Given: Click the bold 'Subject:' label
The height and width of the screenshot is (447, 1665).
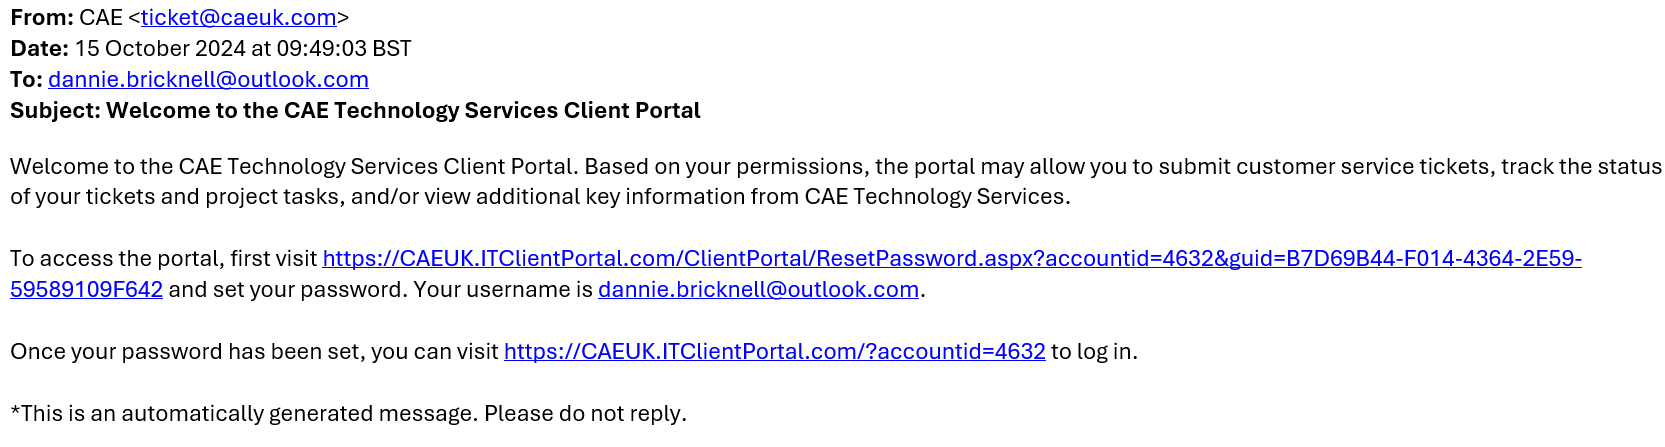Looking at the screenshot, I should click(x=55, y=111).
